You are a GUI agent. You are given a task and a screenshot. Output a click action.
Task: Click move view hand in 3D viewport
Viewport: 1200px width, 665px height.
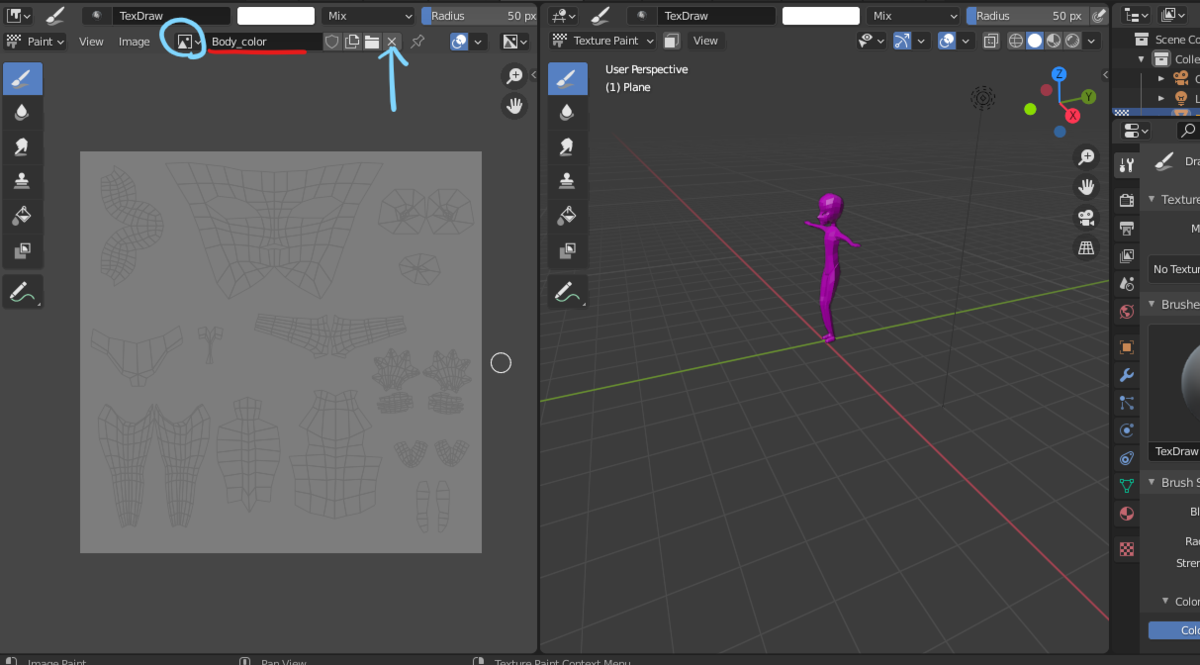pyautogui.click(x=1086, y=187)
